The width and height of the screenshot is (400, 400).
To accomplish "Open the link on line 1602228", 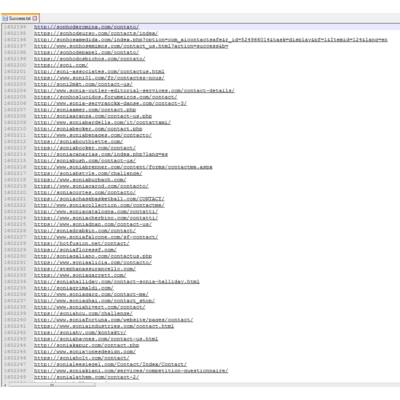I will pos(82,243).
